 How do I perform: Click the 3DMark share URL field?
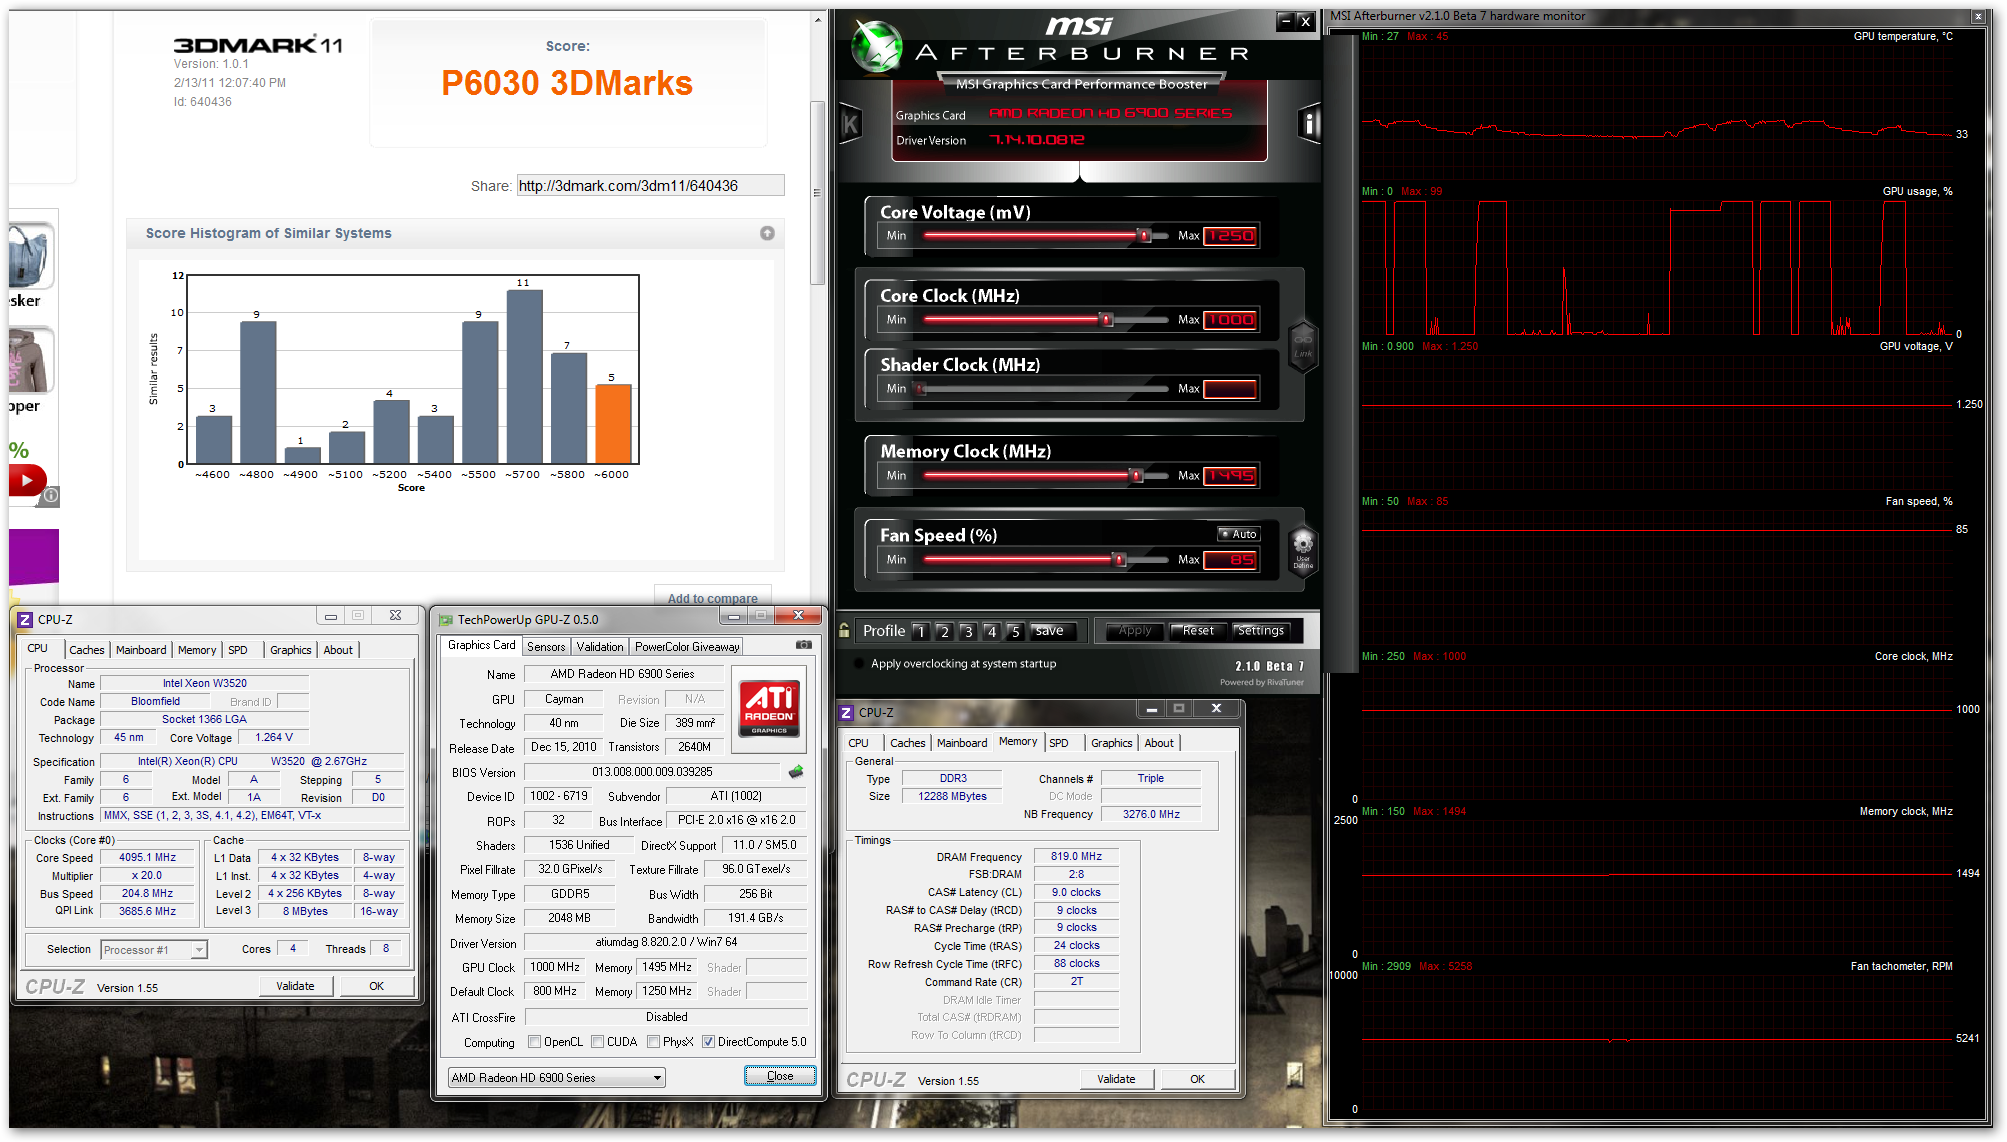click(x=650, y=186)
